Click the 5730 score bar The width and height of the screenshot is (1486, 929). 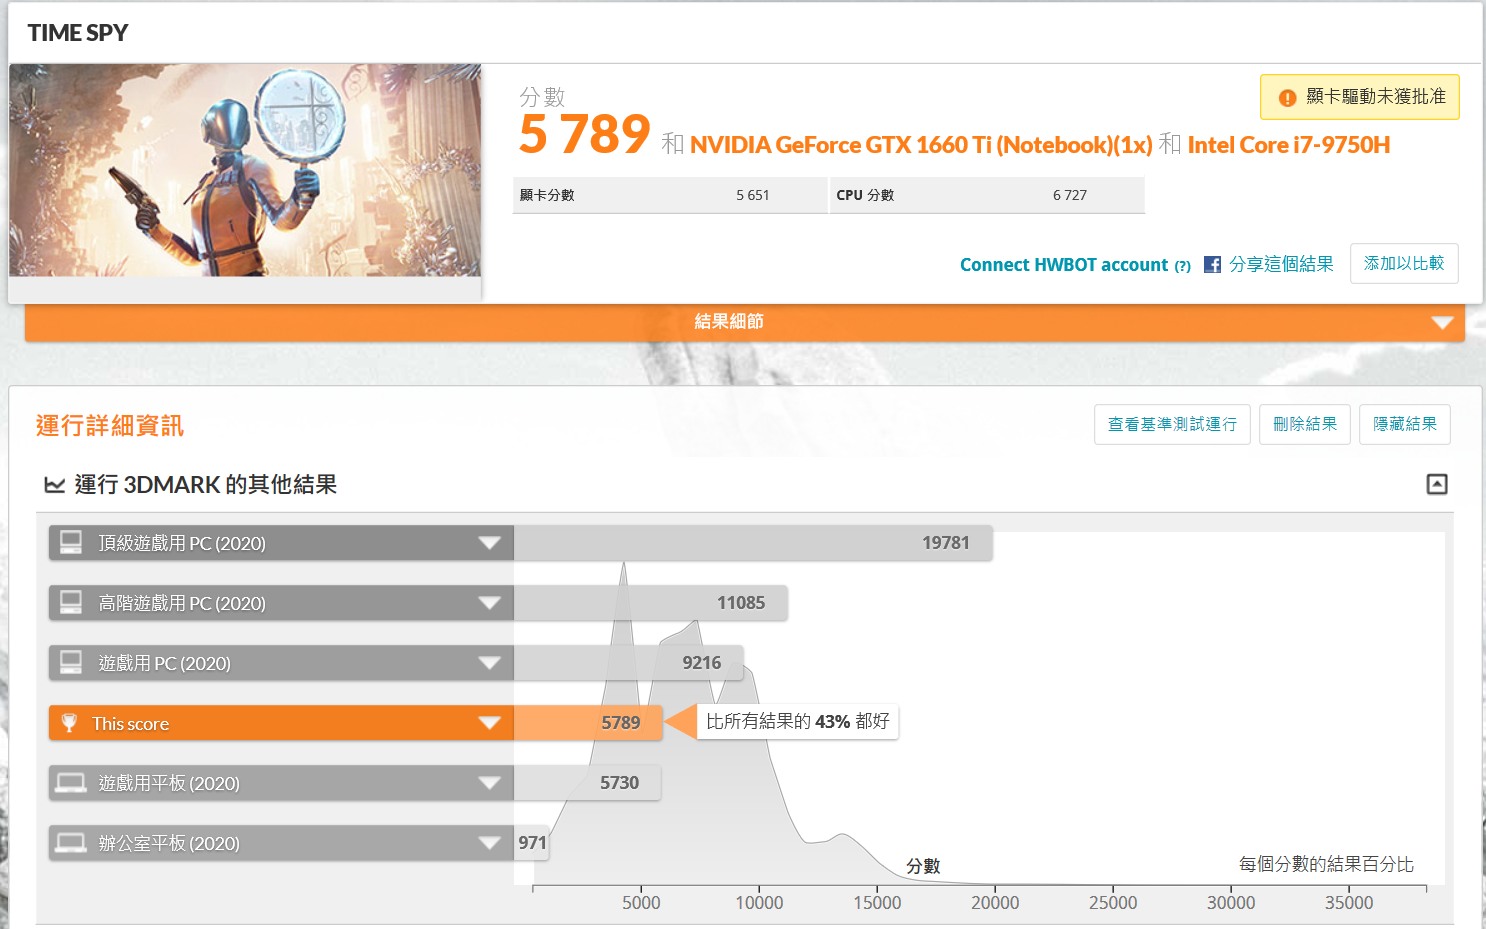pos(587,783)
